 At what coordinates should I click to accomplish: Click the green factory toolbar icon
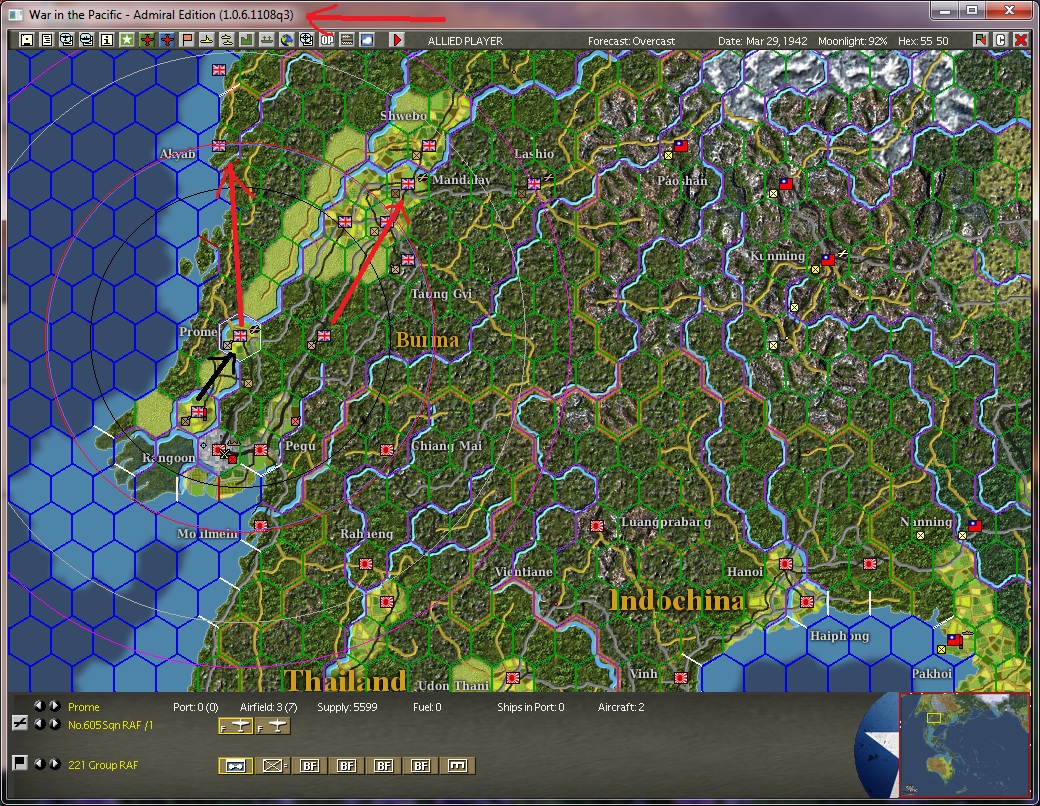(x=247, y=40)
